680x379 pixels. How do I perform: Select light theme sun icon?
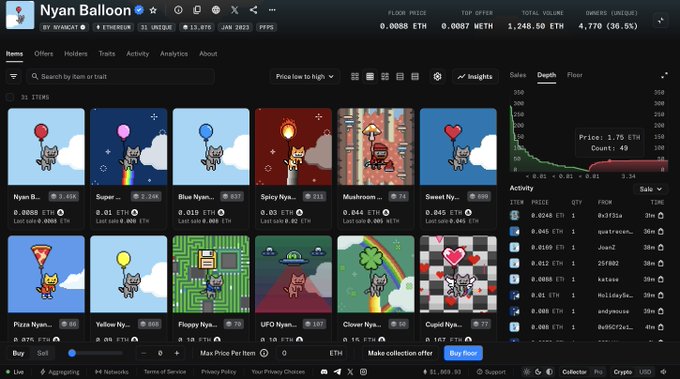tap(526, 372)
